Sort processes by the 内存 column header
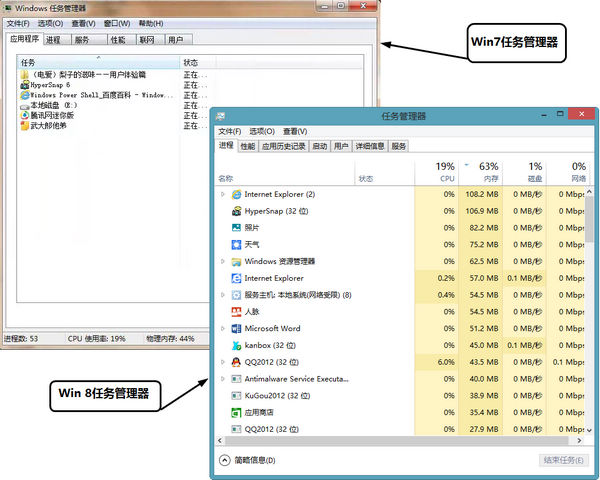The image size is (600, 480). tap(487, 172)
